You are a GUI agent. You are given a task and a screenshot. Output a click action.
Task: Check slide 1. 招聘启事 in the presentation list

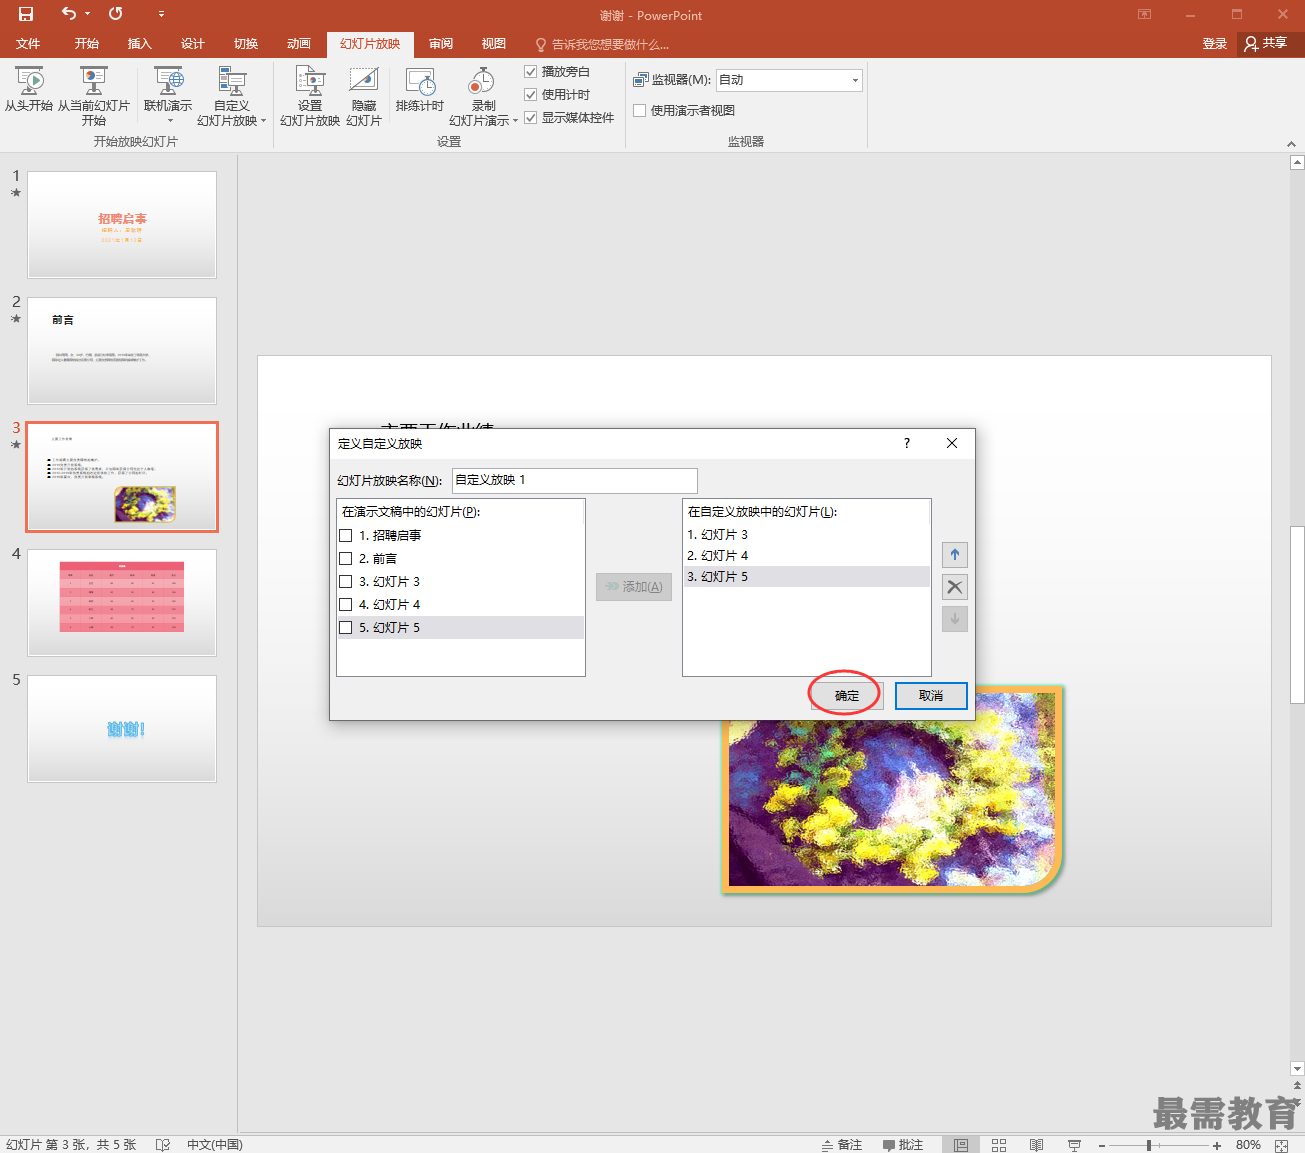pos(346,536)
